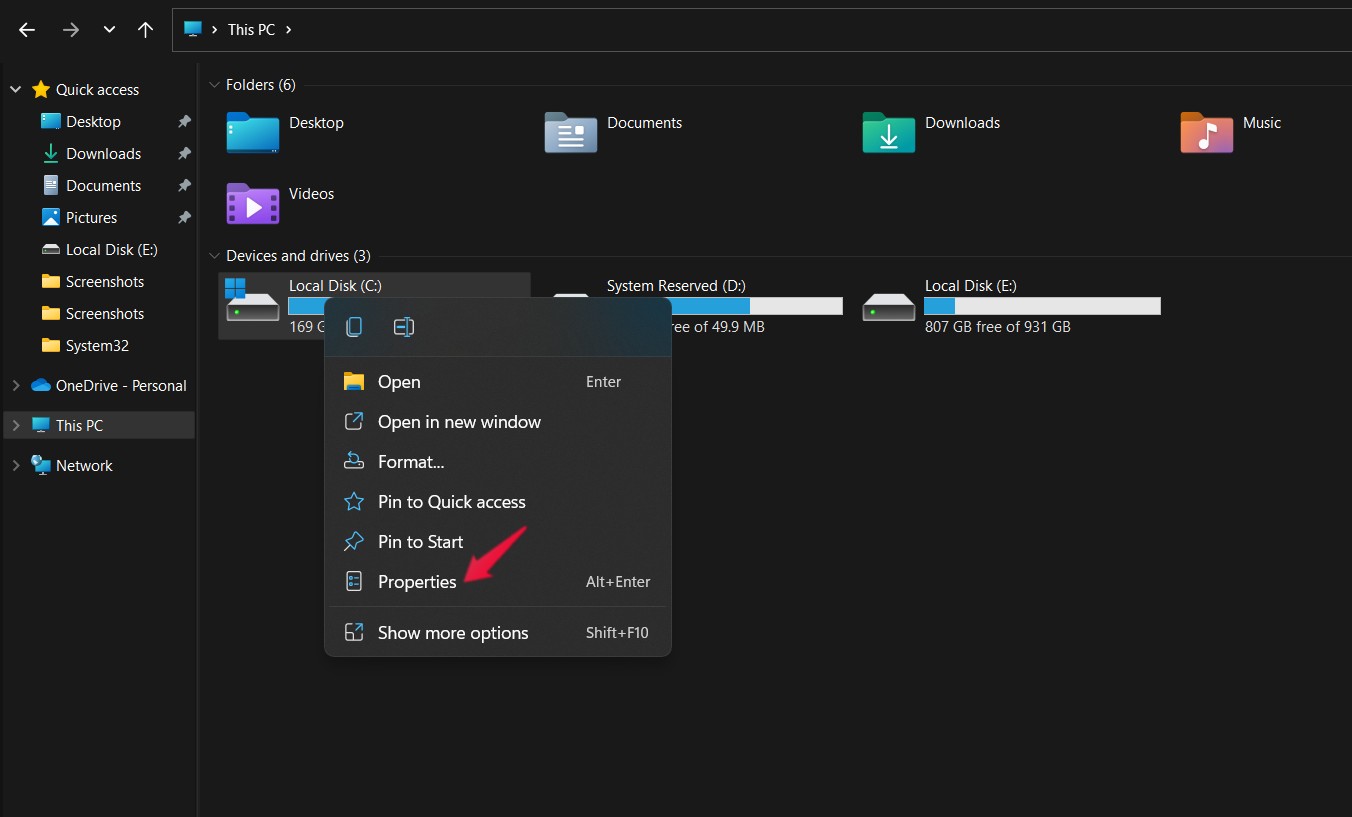The image size is (1352, 817).
Task: Expand the OneDrive - Personal node
Action: (x=15, y=386)
